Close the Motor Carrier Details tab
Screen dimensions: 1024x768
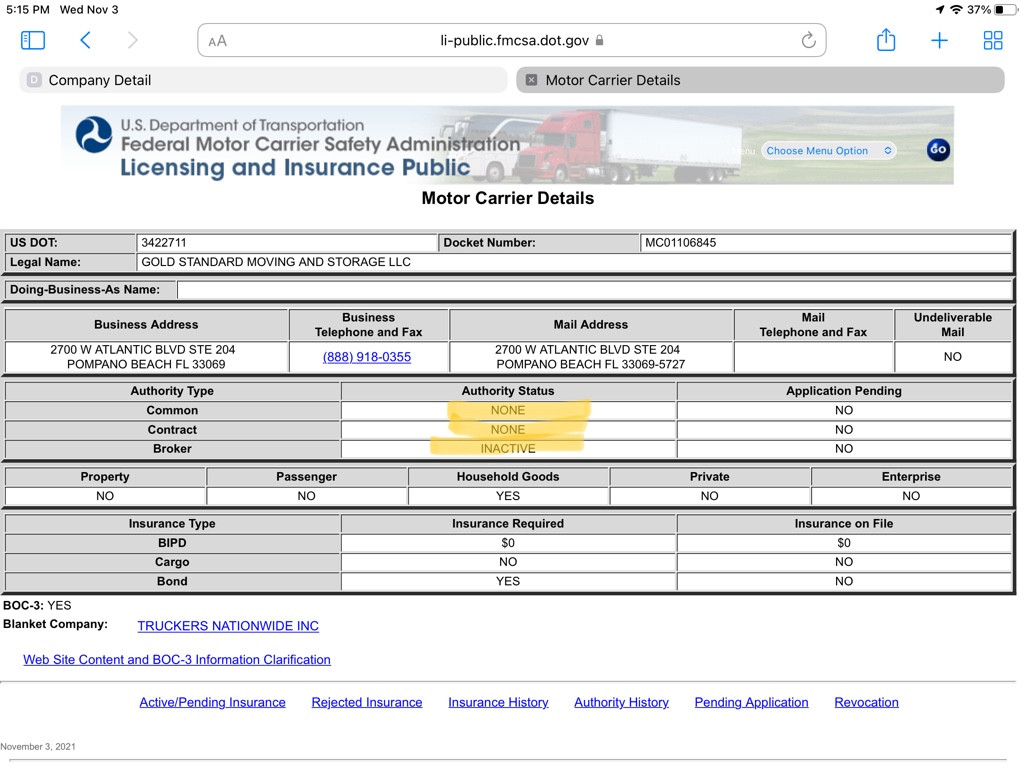531,80
